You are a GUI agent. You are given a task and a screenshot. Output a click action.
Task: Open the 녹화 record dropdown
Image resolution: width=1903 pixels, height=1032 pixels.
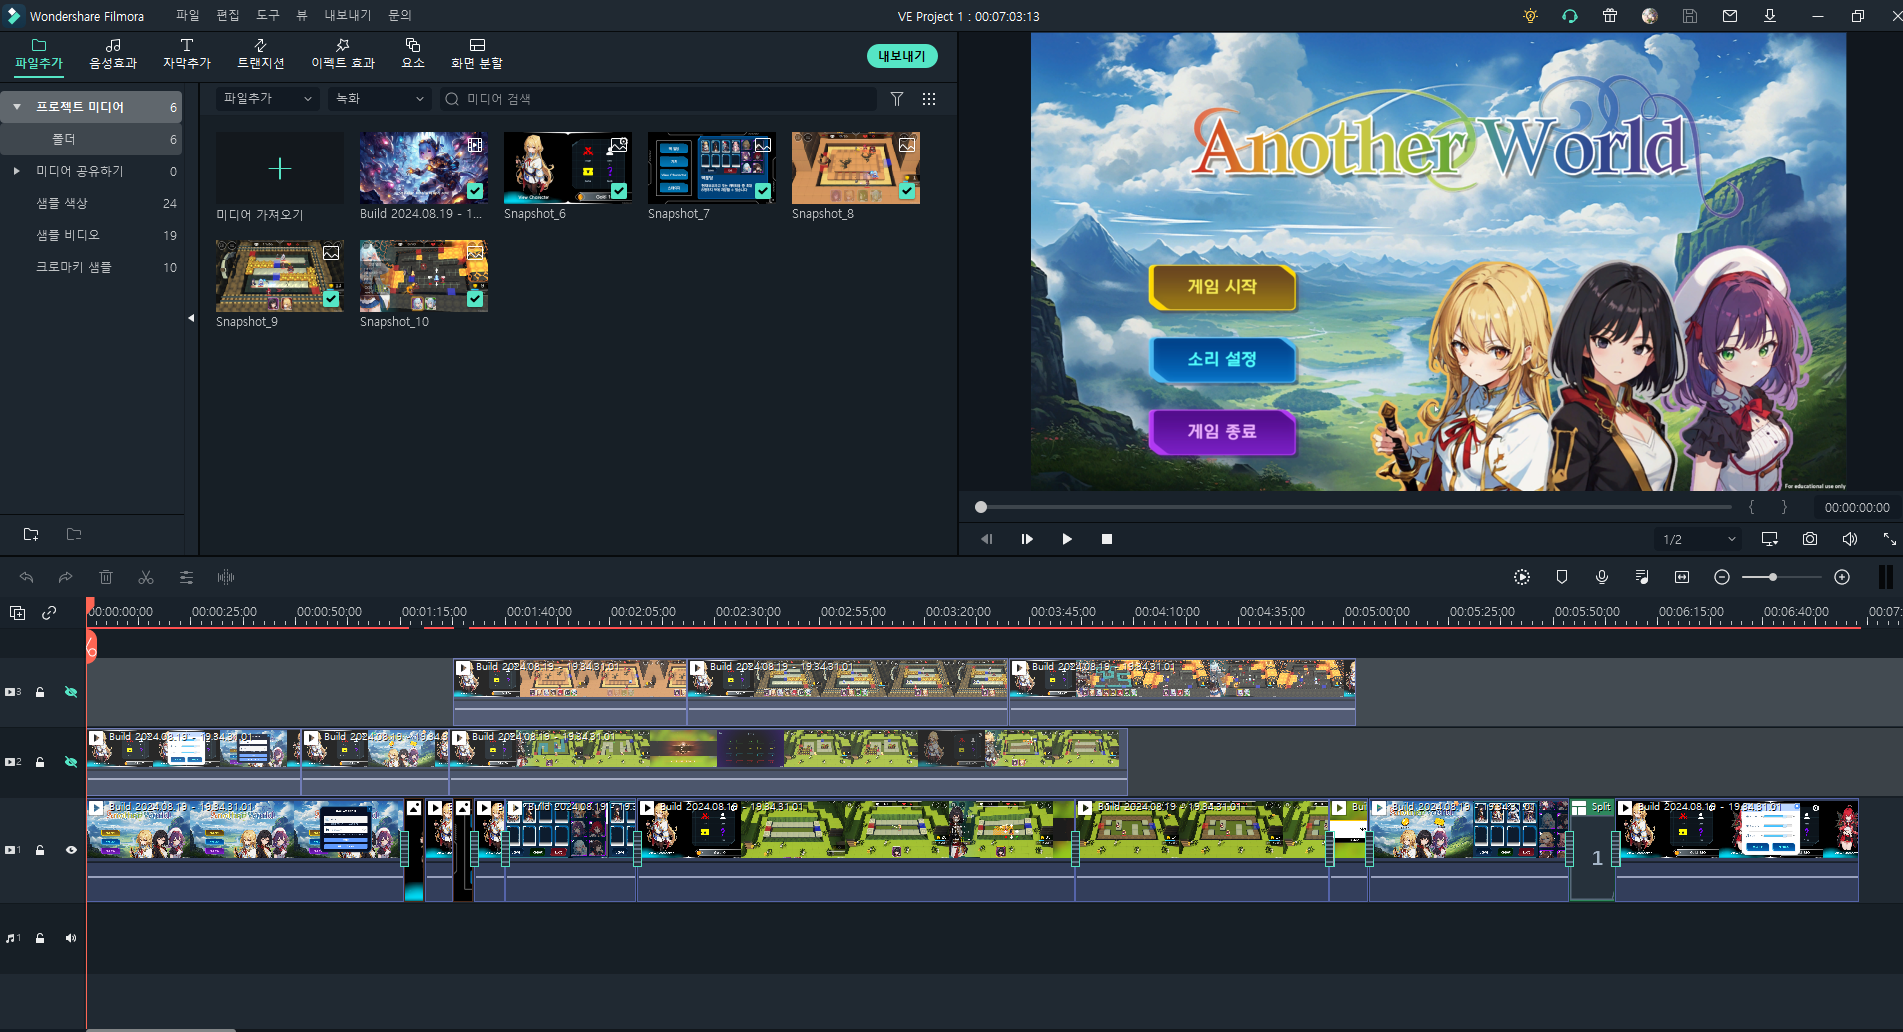tap(380, 99)
